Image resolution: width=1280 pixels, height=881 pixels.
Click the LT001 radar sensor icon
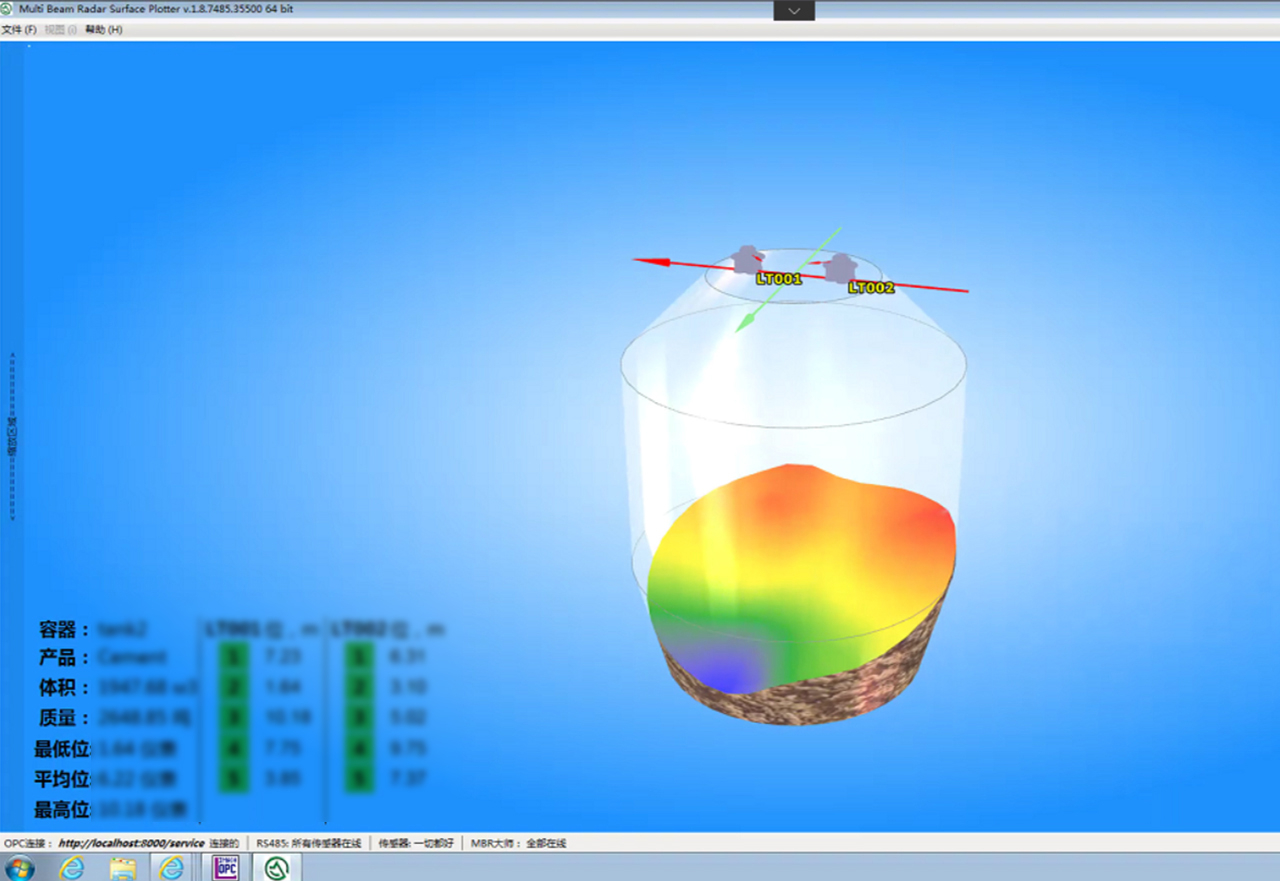pyautogui.click(x=746, y=259)
